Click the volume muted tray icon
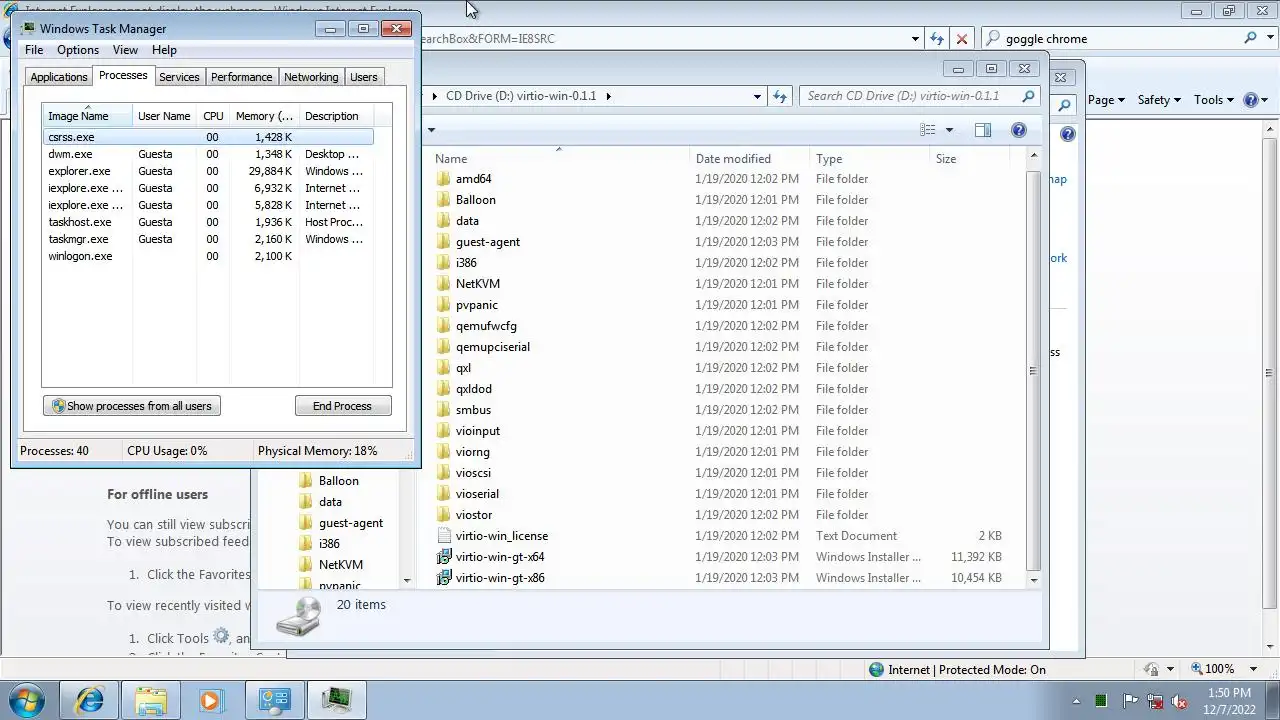Image resolution: width=1280 pixels, height=720 pixels. tap(1180, 701)
